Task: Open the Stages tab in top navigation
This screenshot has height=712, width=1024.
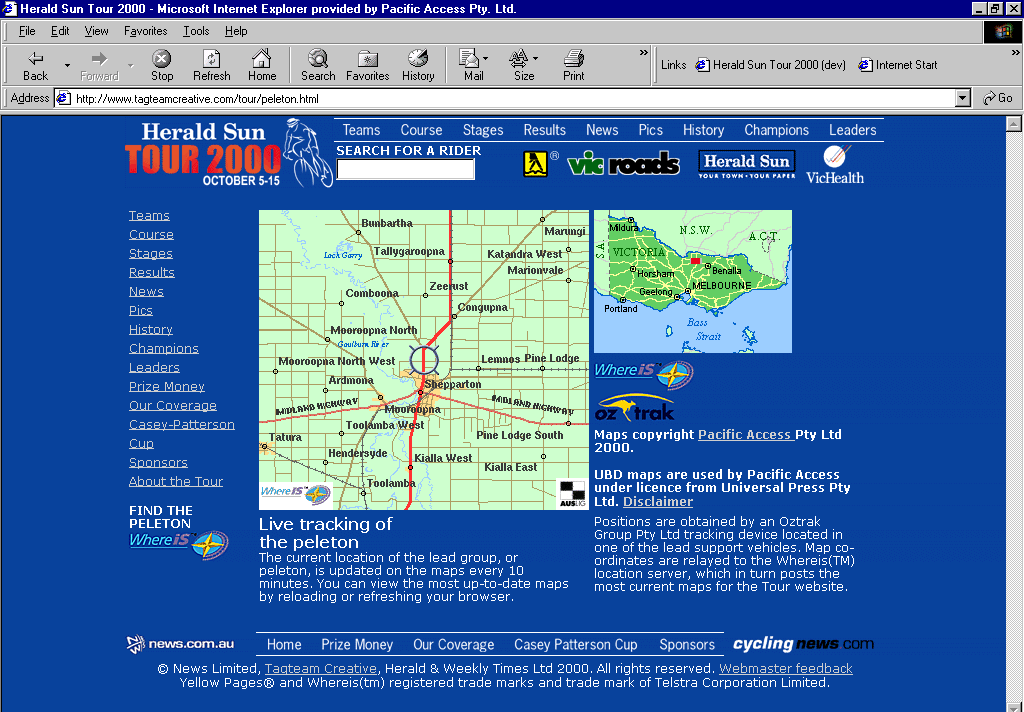Action: [483, 130]
